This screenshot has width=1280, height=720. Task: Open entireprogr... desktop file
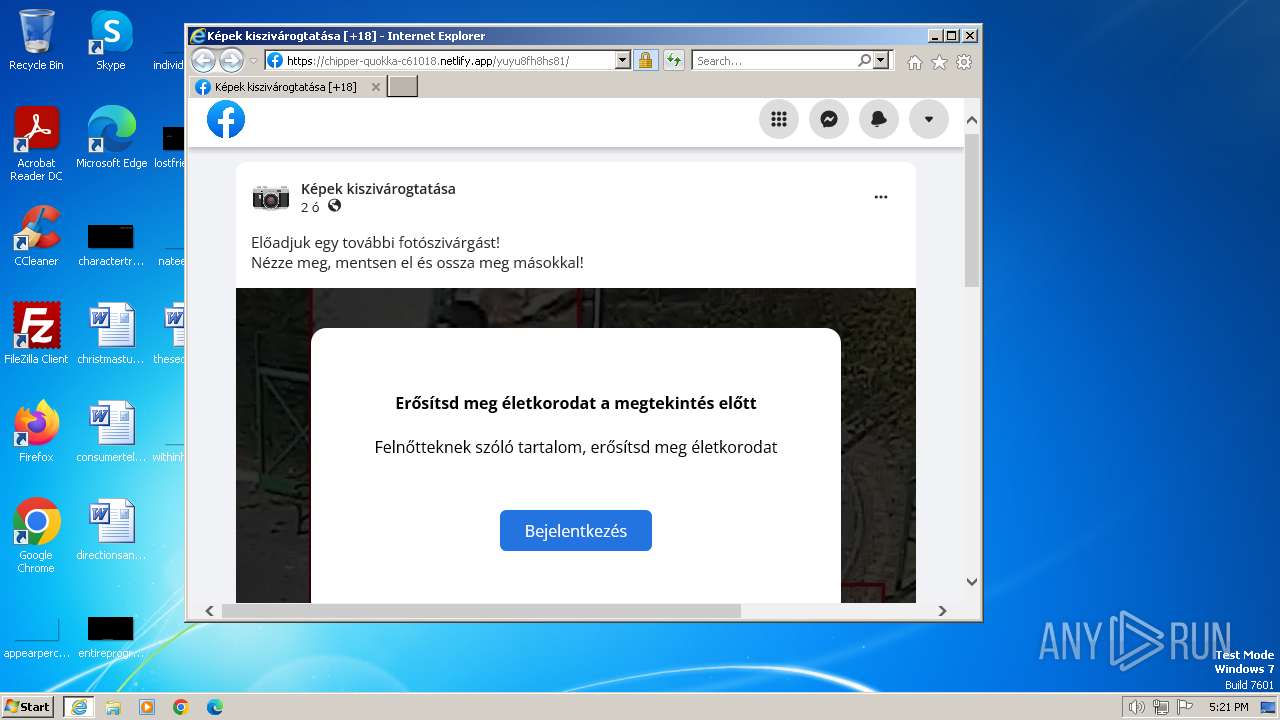coord(111,637)
